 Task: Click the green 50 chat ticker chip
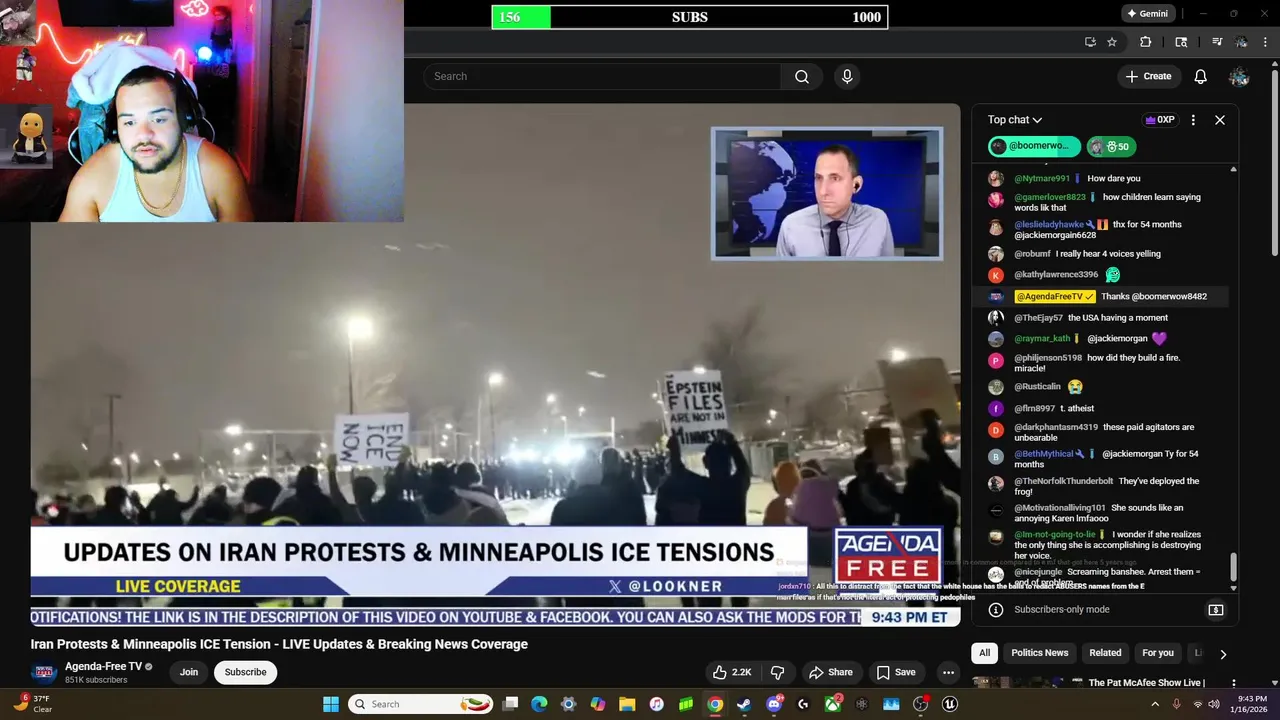click(1110, 146)
